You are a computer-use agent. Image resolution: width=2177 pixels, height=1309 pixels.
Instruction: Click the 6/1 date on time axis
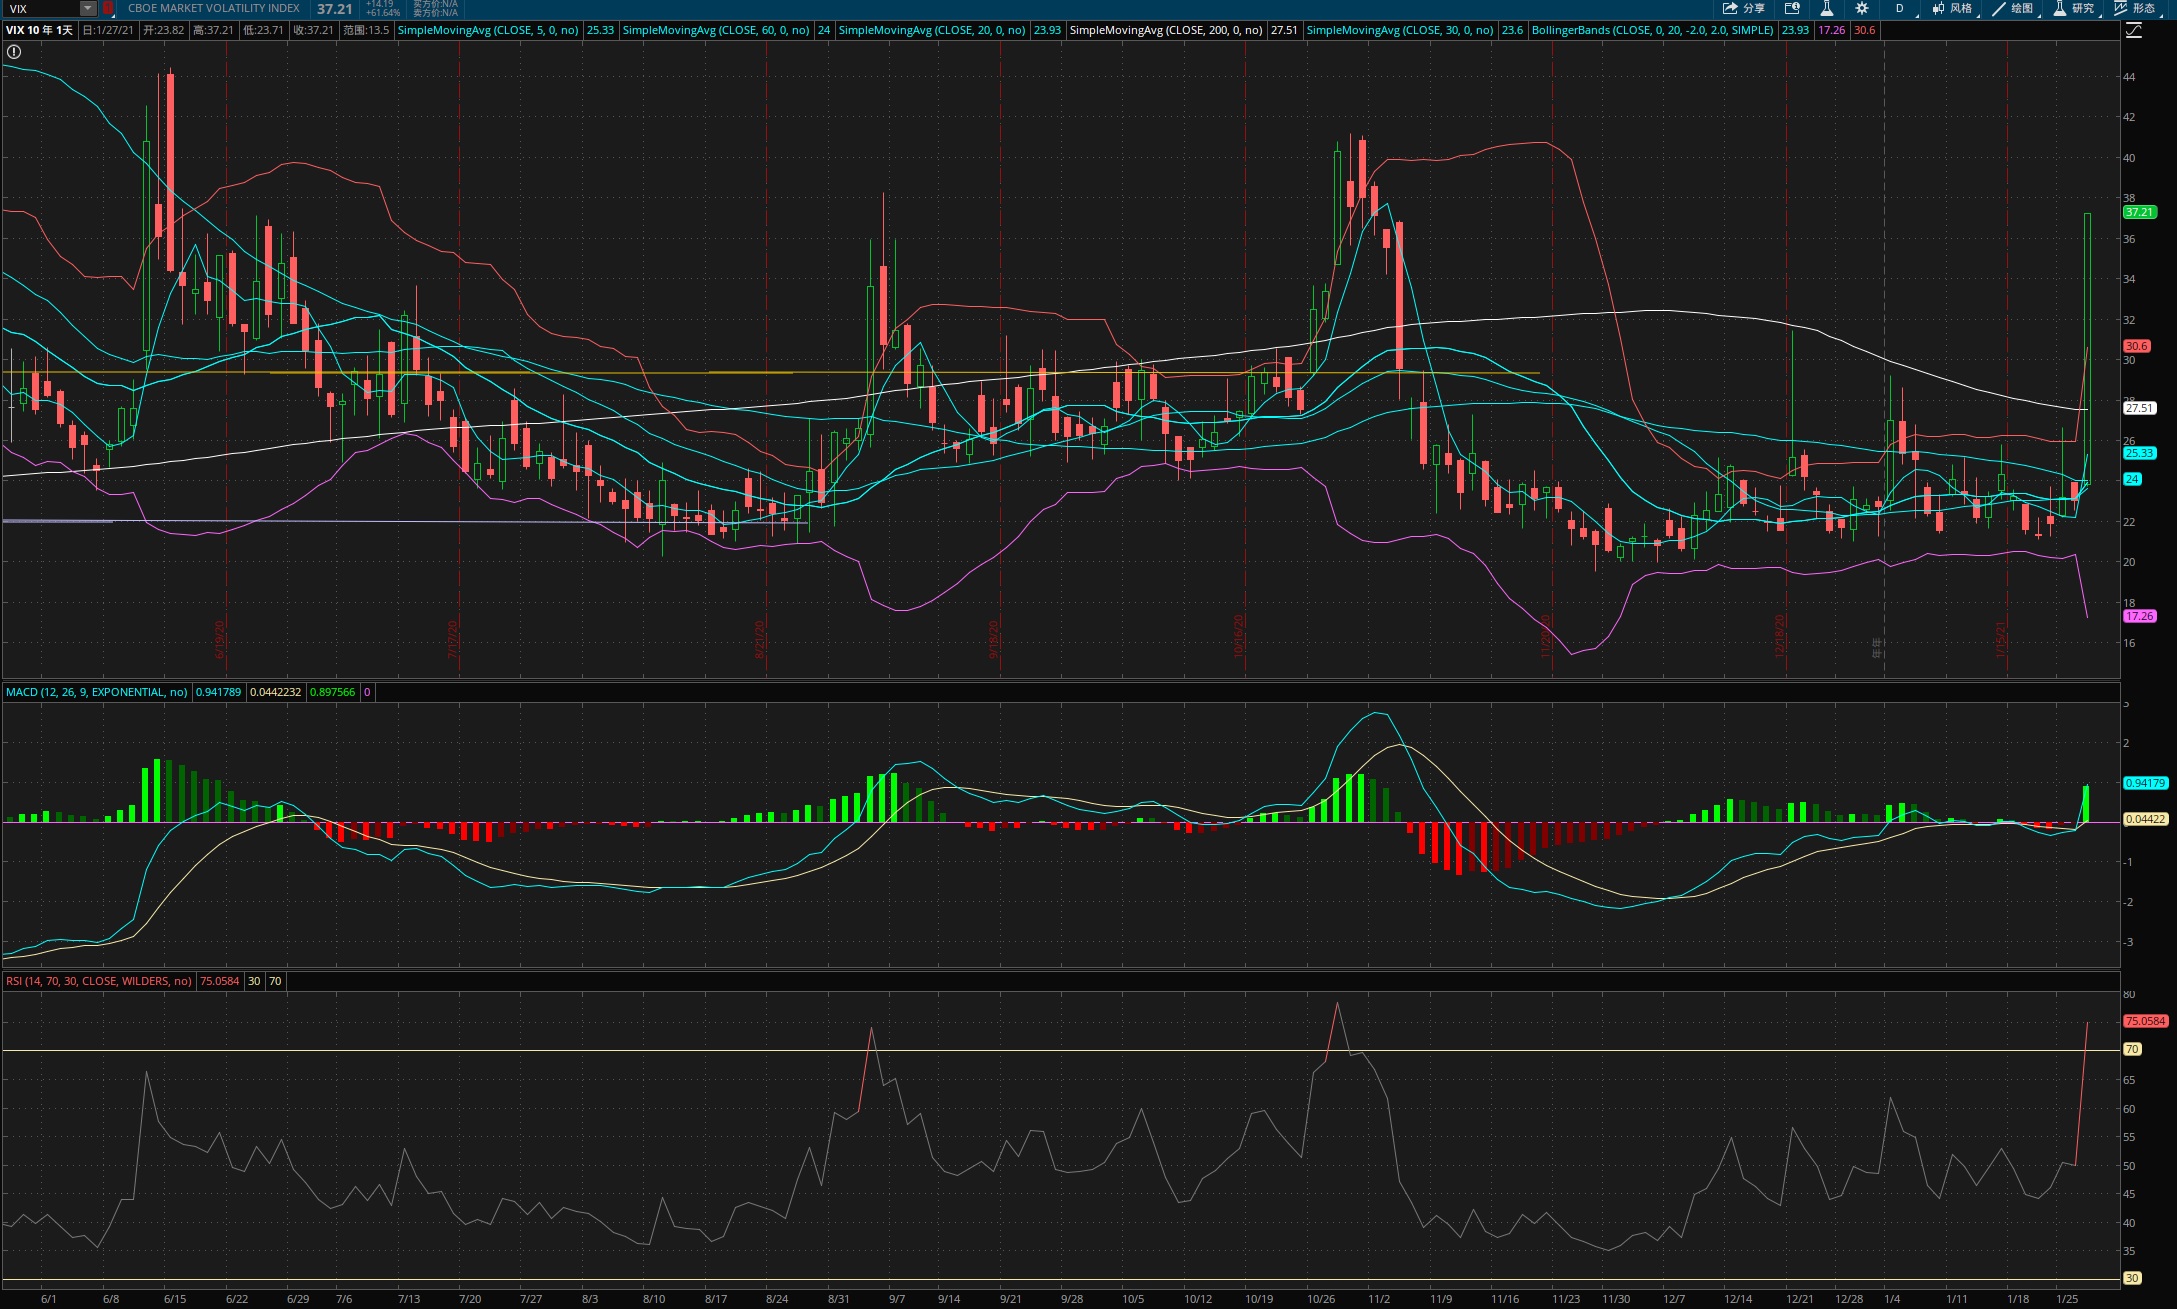(48, 1299)
